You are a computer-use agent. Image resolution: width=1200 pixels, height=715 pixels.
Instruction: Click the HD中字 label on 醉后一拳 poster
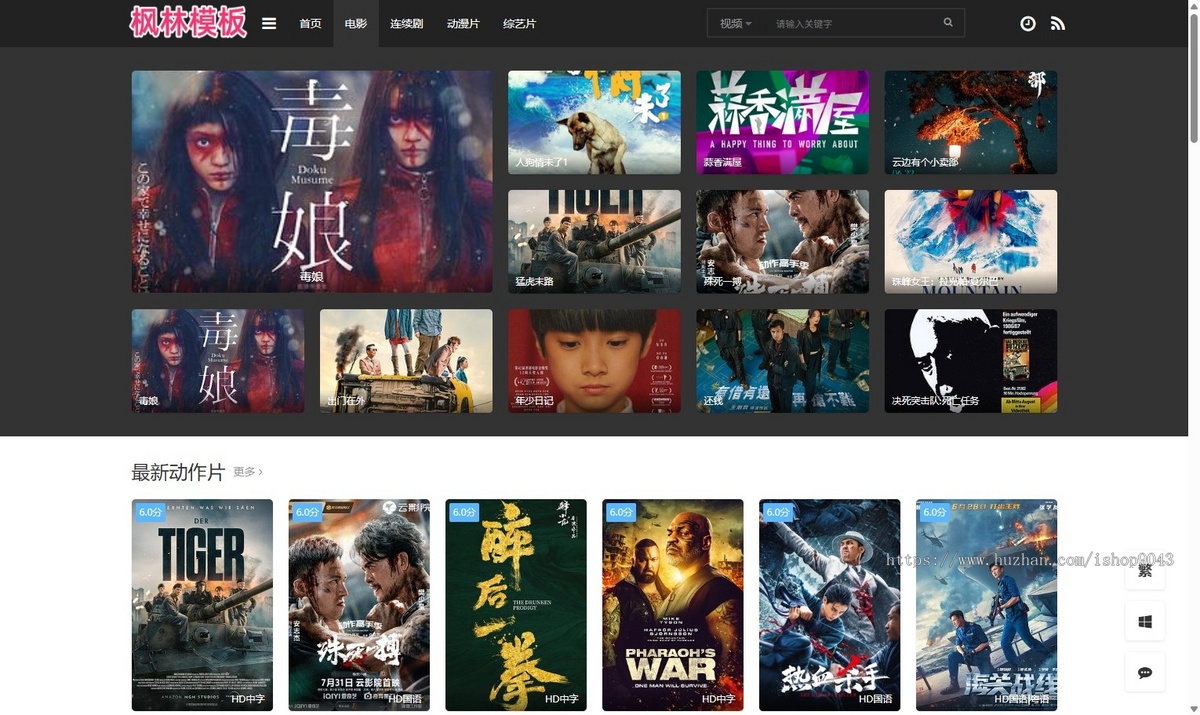562,699
